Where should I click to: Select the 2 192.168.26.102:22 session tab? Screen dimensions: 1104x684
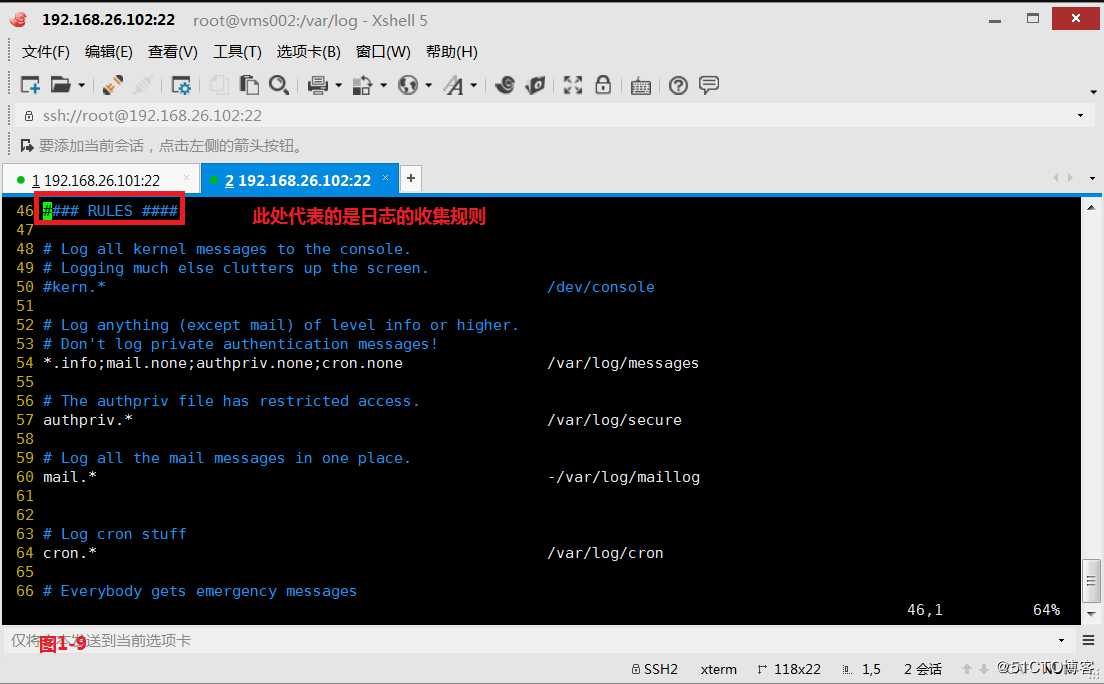[298, 180]
